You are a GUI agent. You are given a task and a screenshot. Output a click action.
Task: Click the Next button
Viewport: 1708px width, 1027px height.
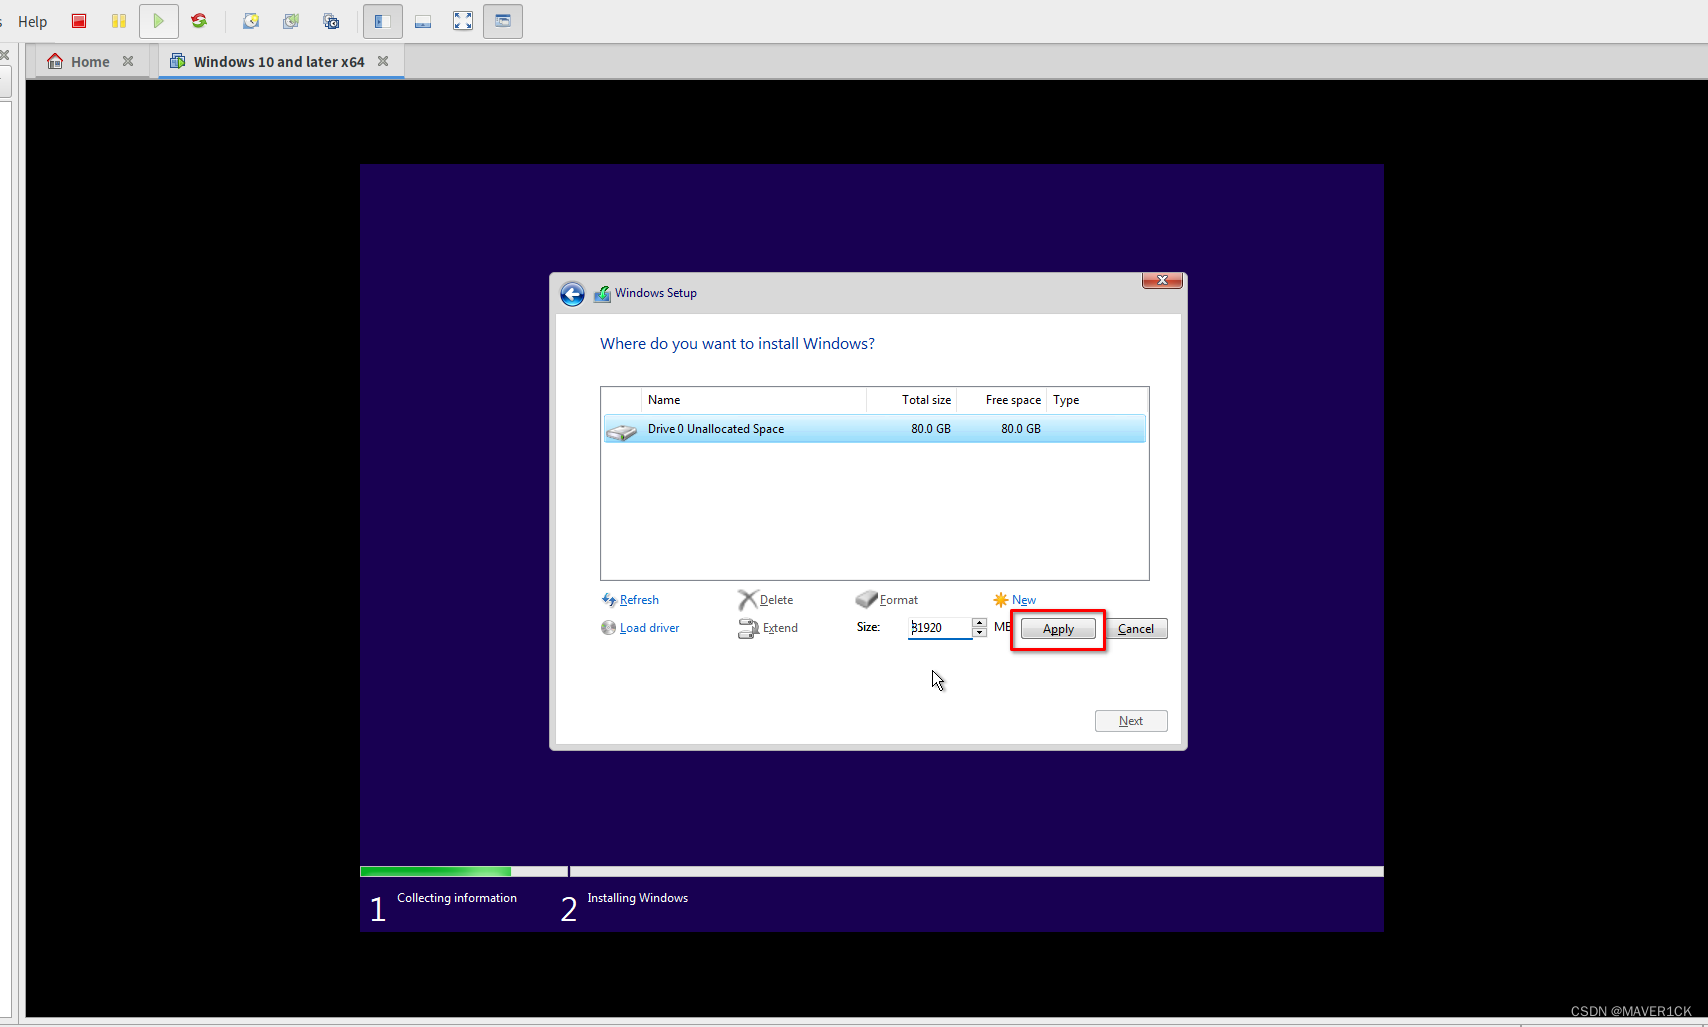1131,721
